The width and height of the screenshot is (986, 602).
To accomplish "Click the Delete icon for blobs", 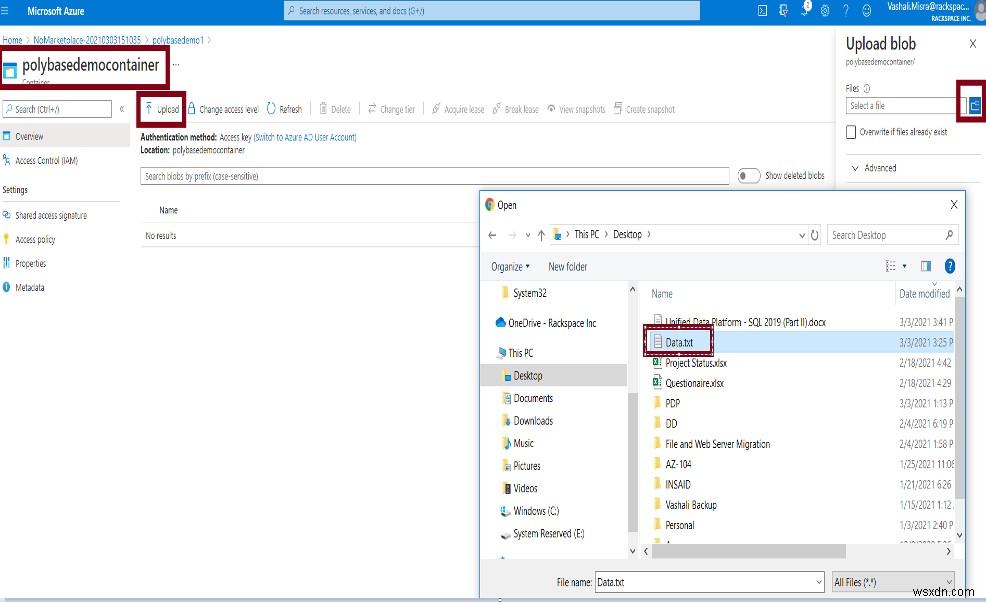I will (x=325, y=109).
